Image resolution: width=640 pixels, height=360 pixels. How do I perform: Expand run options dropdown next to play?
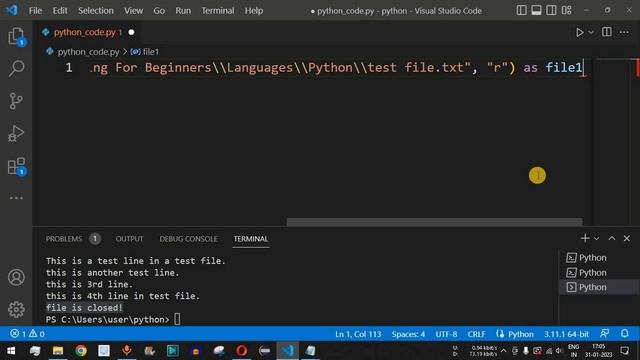tap(591, 32)
